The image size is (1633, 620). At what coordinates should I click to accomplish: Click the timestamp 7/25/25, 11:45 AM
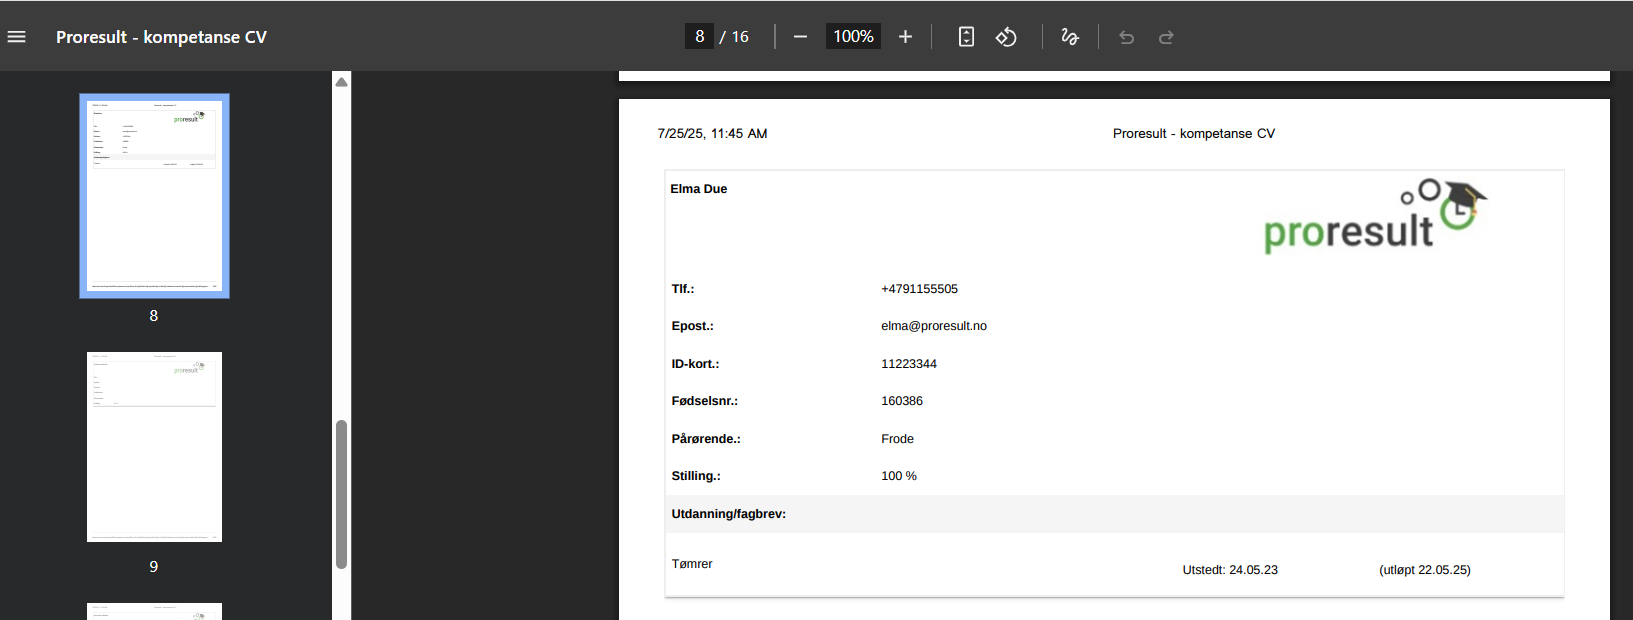[x=712, y=133]
